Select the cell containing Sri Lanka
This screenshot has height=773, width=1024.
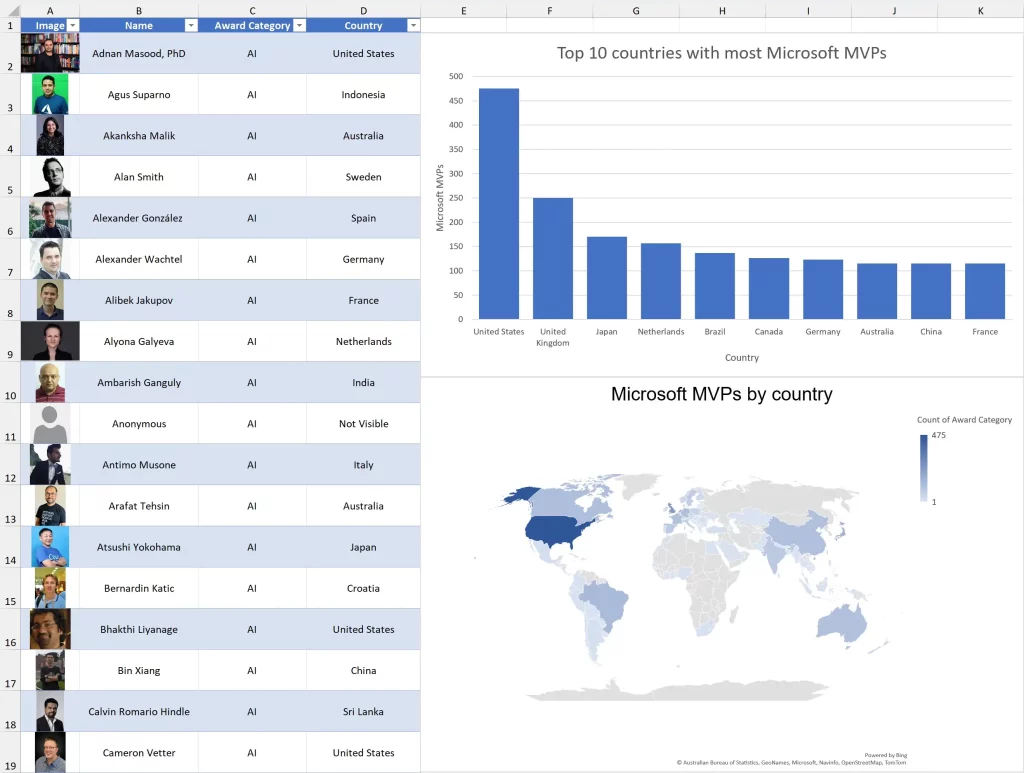(x=363, y=712)
